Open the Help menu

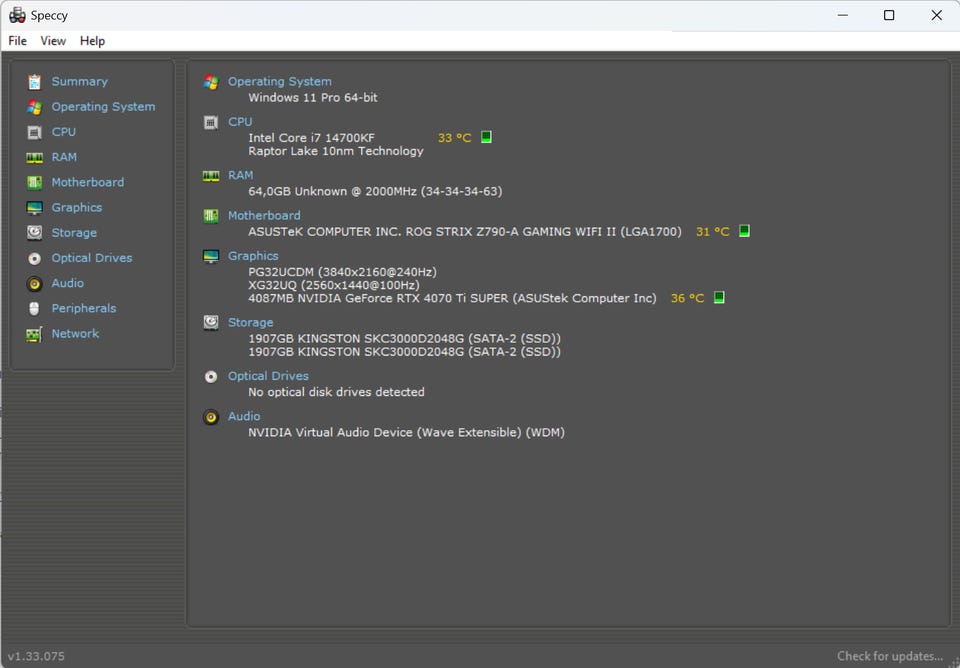(92, 41)
